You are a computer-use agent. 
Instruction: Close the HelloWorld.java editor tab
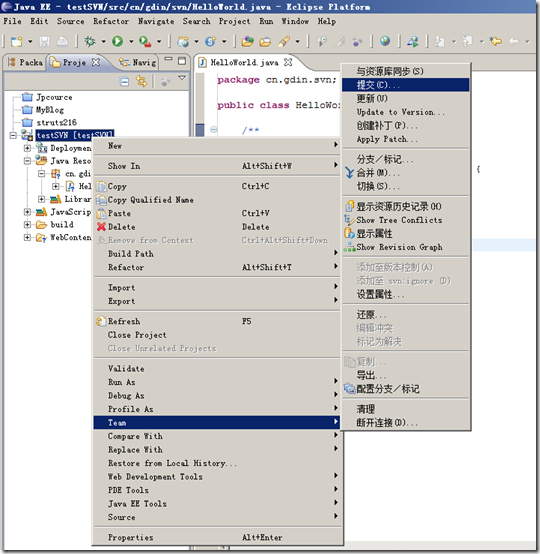288,62
